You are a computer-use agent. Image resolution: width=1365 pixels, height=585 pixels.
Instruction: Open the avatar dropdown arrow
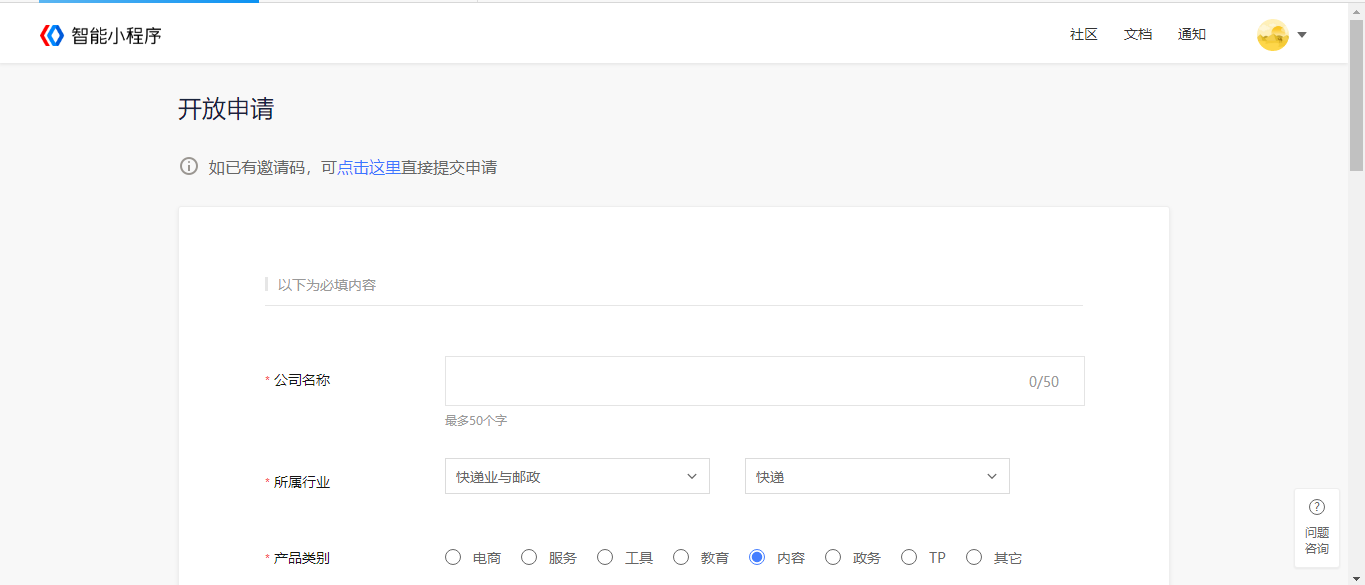1302,35
